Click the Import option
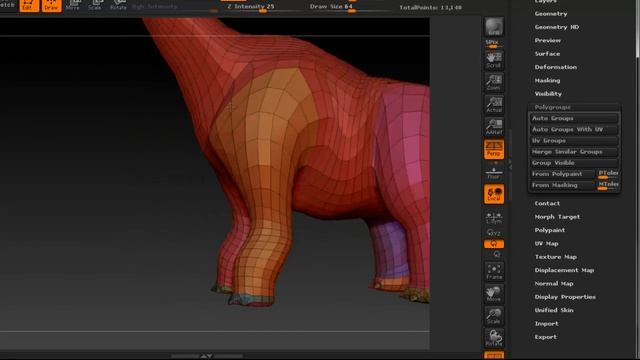 546,324
